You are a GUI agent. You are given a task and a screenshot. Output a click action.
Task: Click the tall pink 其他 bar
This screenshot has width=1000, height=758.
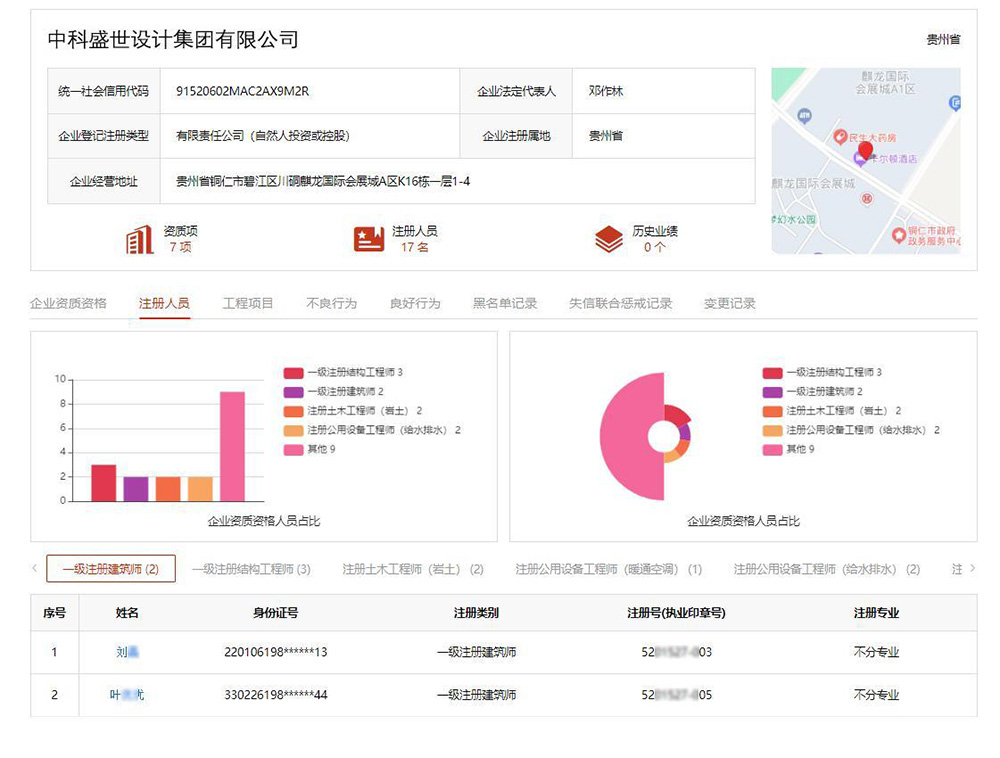pos(232,446)
